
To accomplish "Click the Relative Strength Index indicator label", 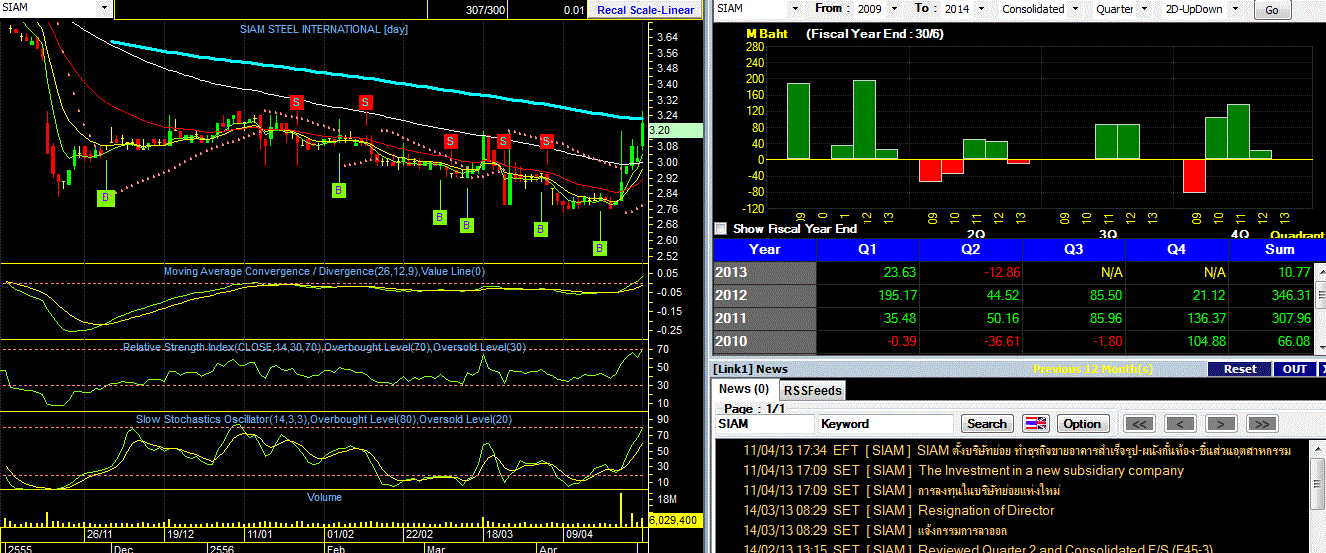I will pos(324,347).
